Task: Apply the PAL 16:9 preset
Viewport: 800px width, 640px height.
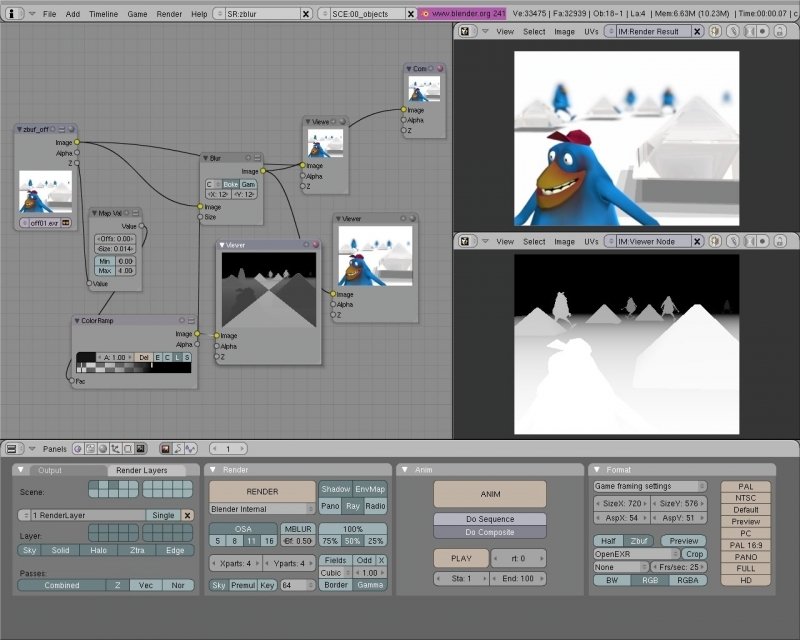Action: pyautogui.click(x=745, y=545)
